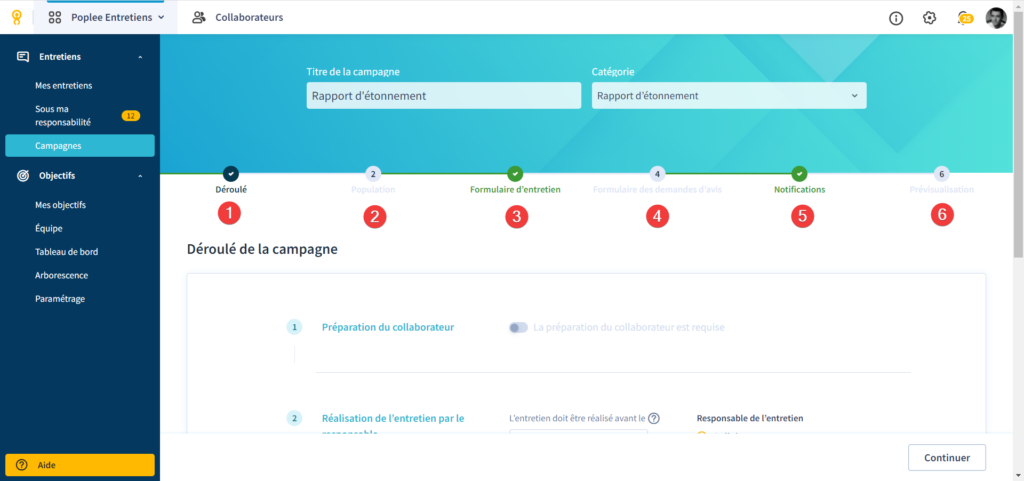Select the step 4 circle for demandes d'avis
The width and height of the screenshot is (1024, 481).
click(x=657, y=174)
